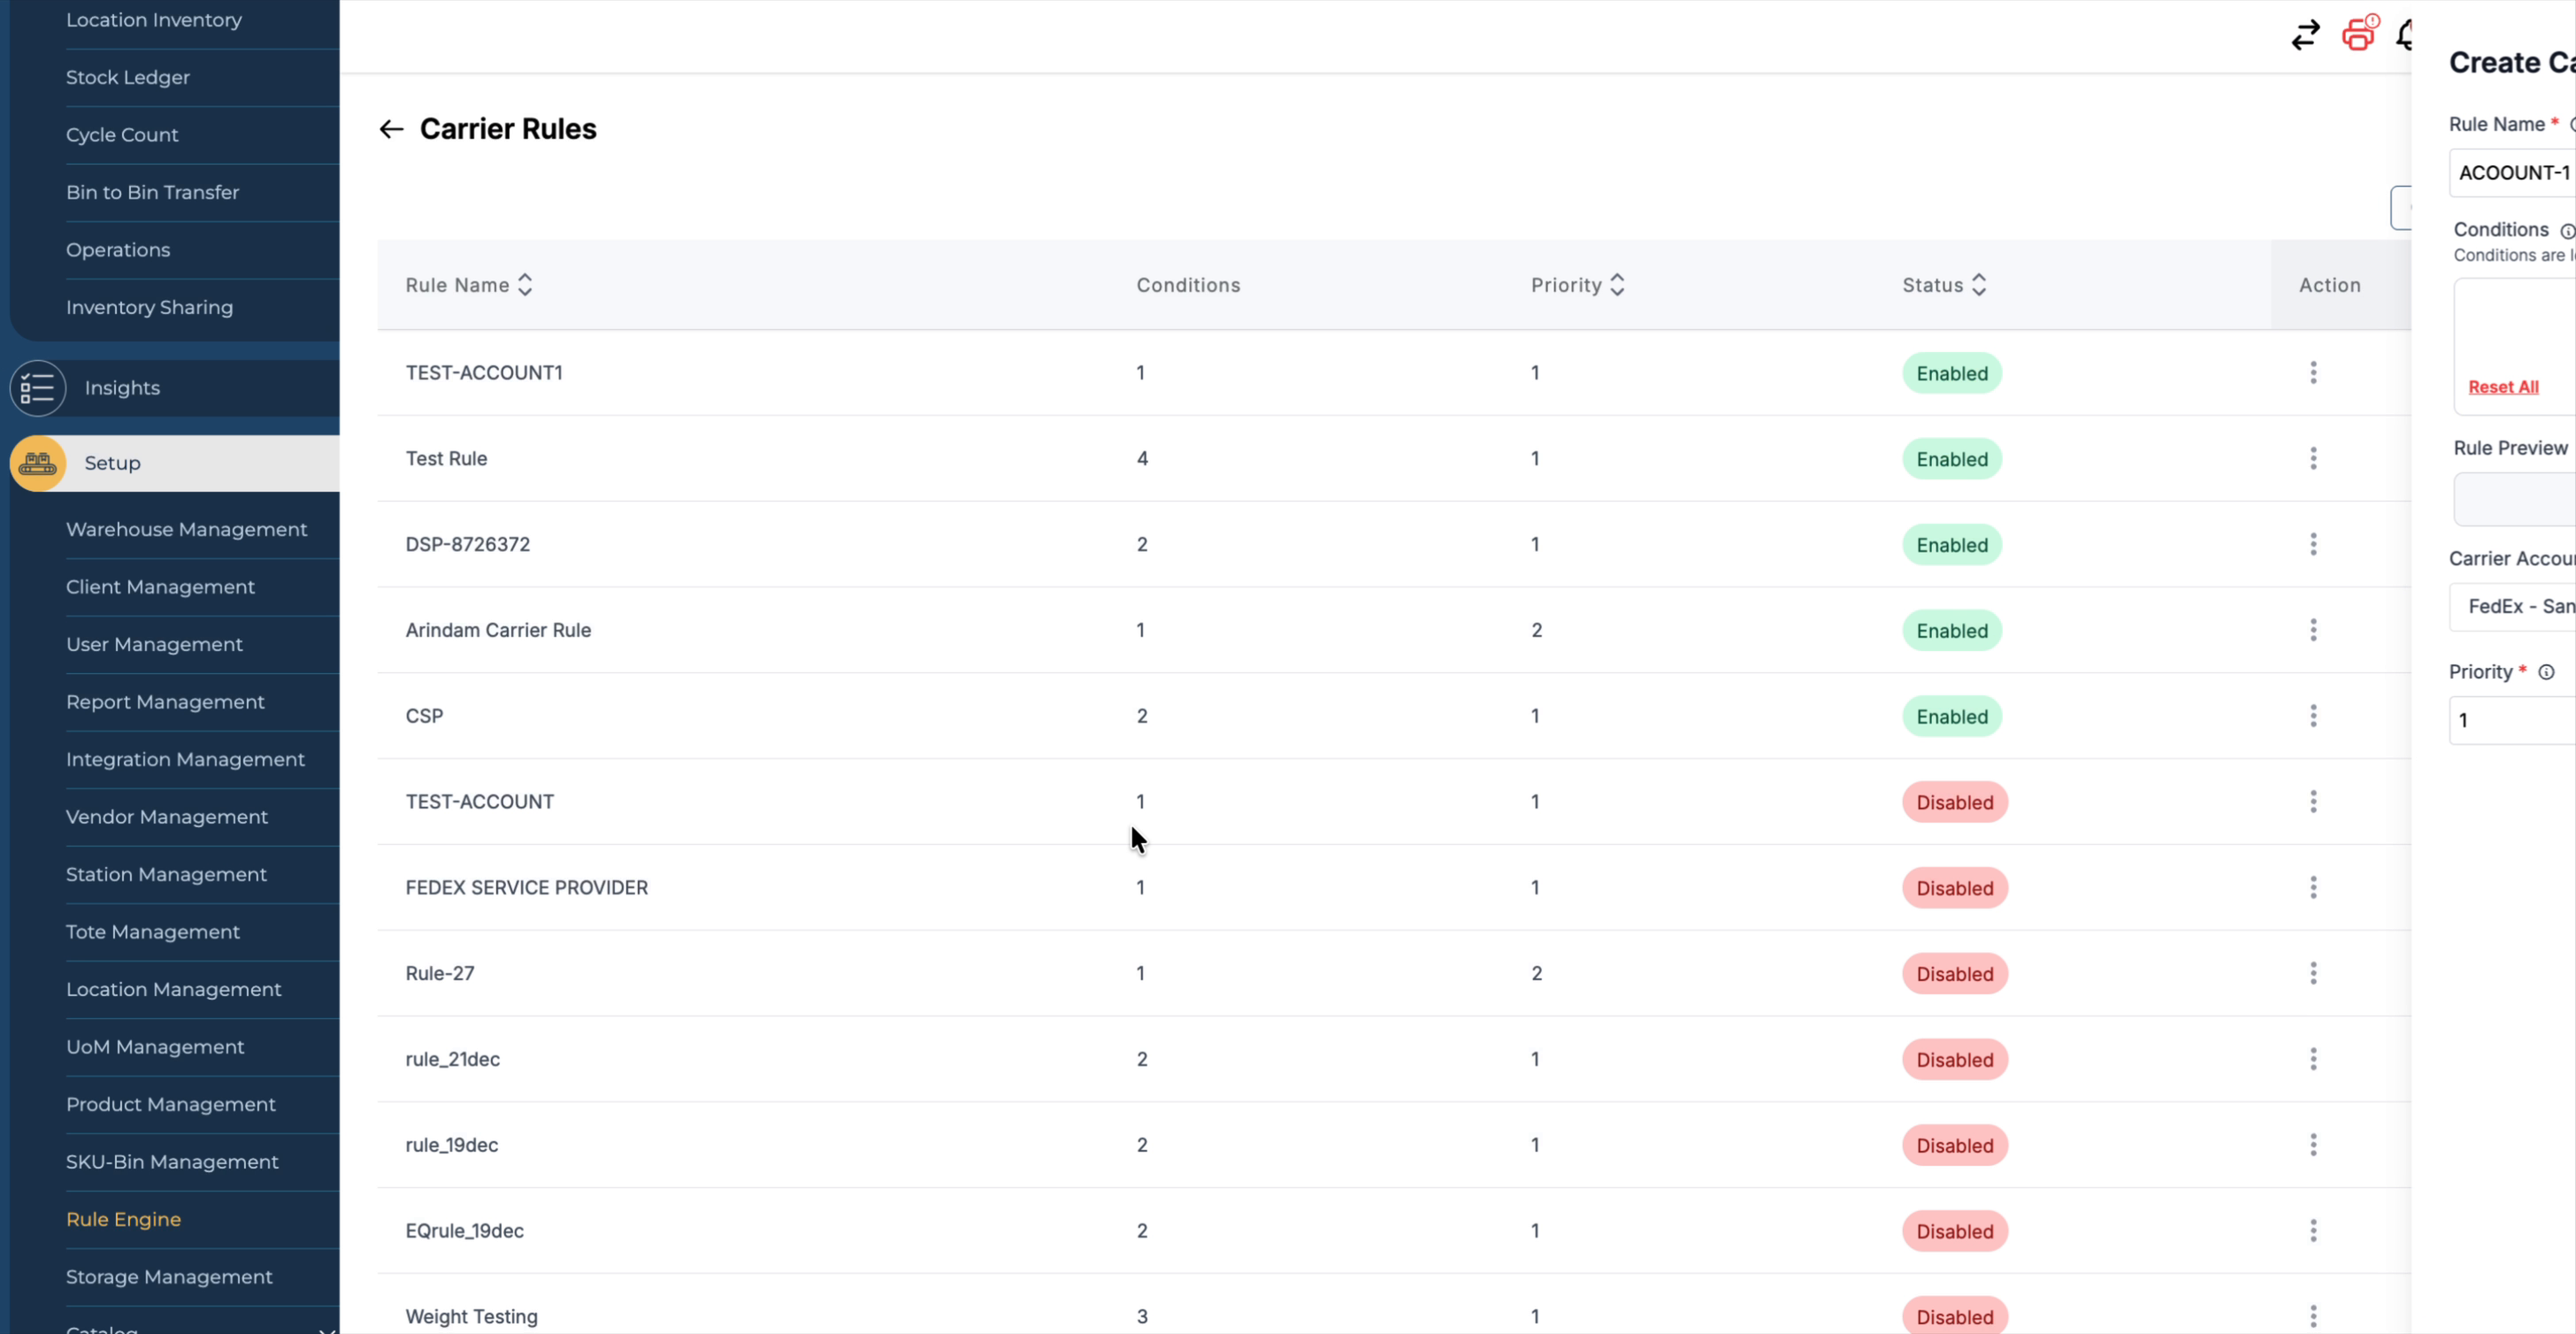Screen dimensions: 2576x1334
Task: Click the rule name EQrule_19dec
Action: [465, 1231]
